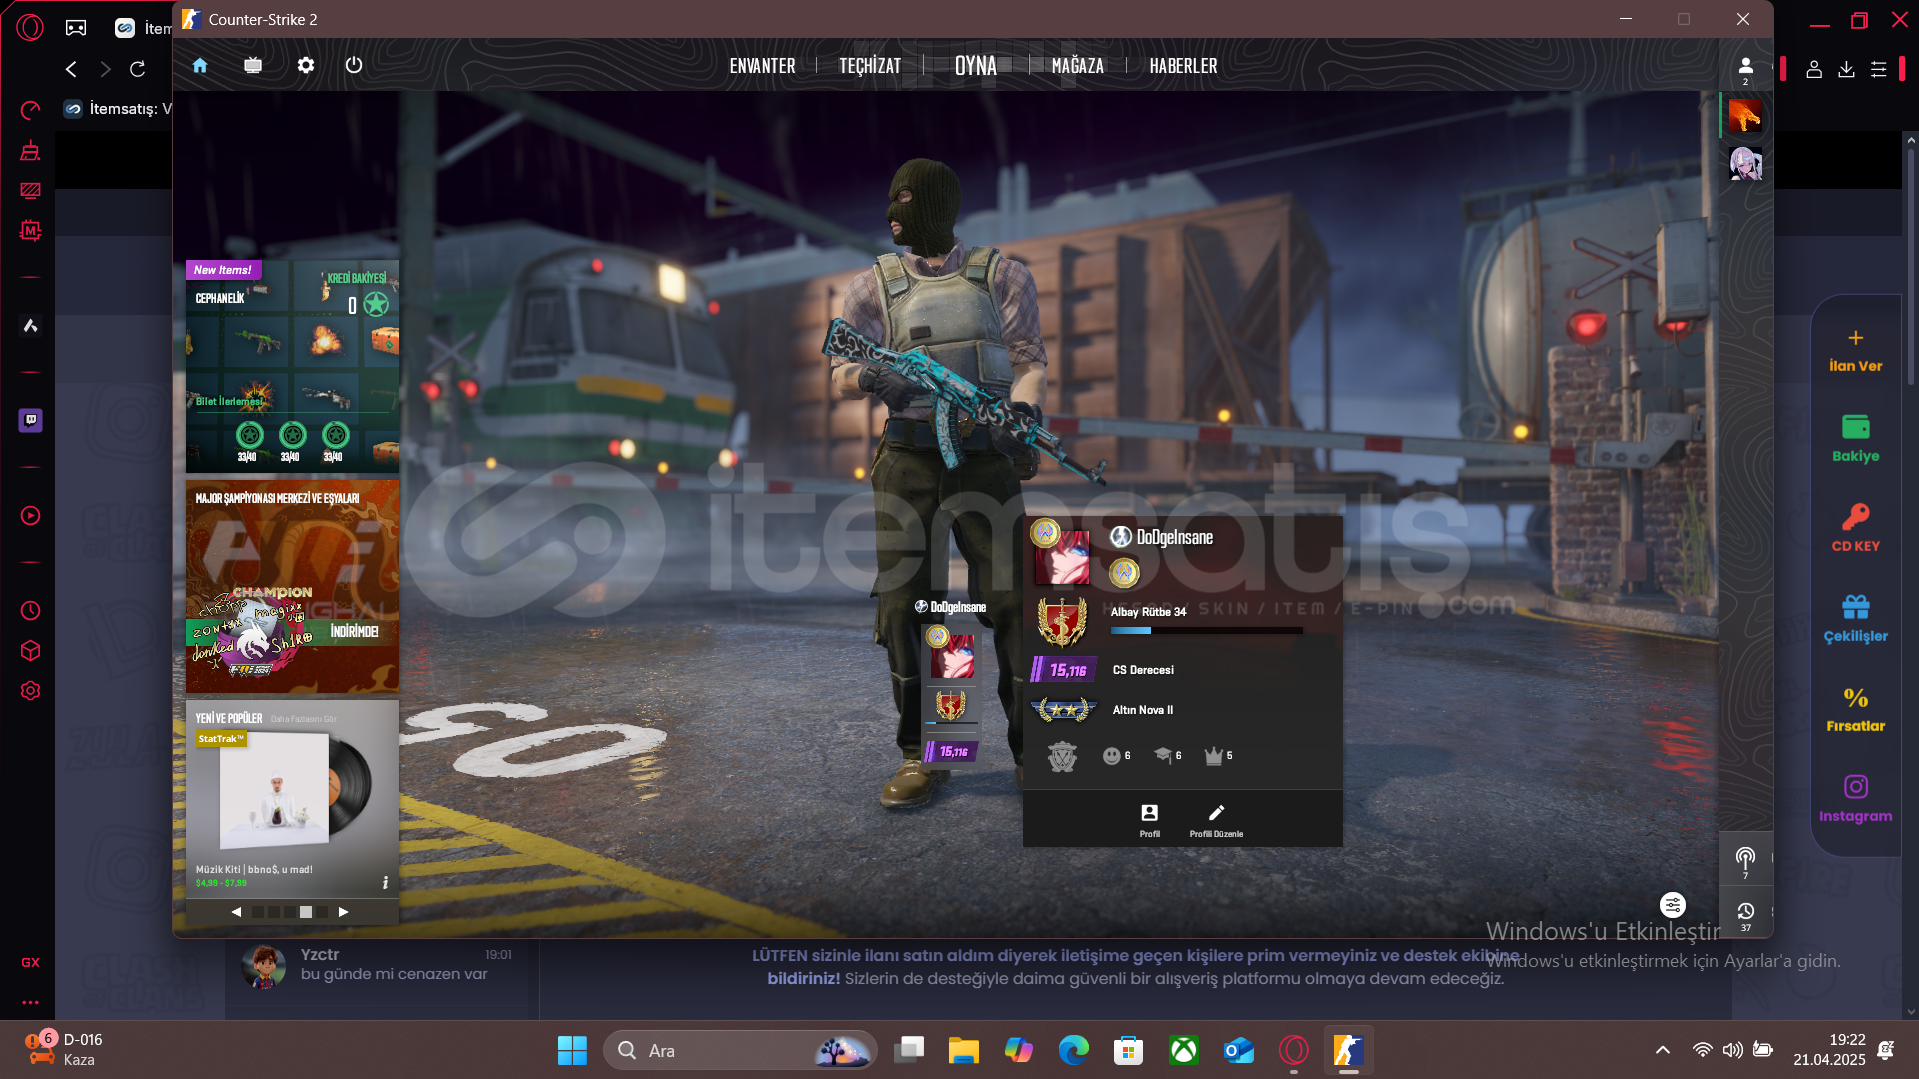Open the MAĞAZA tab
Image resolution: width=1919 pixels, height=1079 pixels.
[1078, 66]
